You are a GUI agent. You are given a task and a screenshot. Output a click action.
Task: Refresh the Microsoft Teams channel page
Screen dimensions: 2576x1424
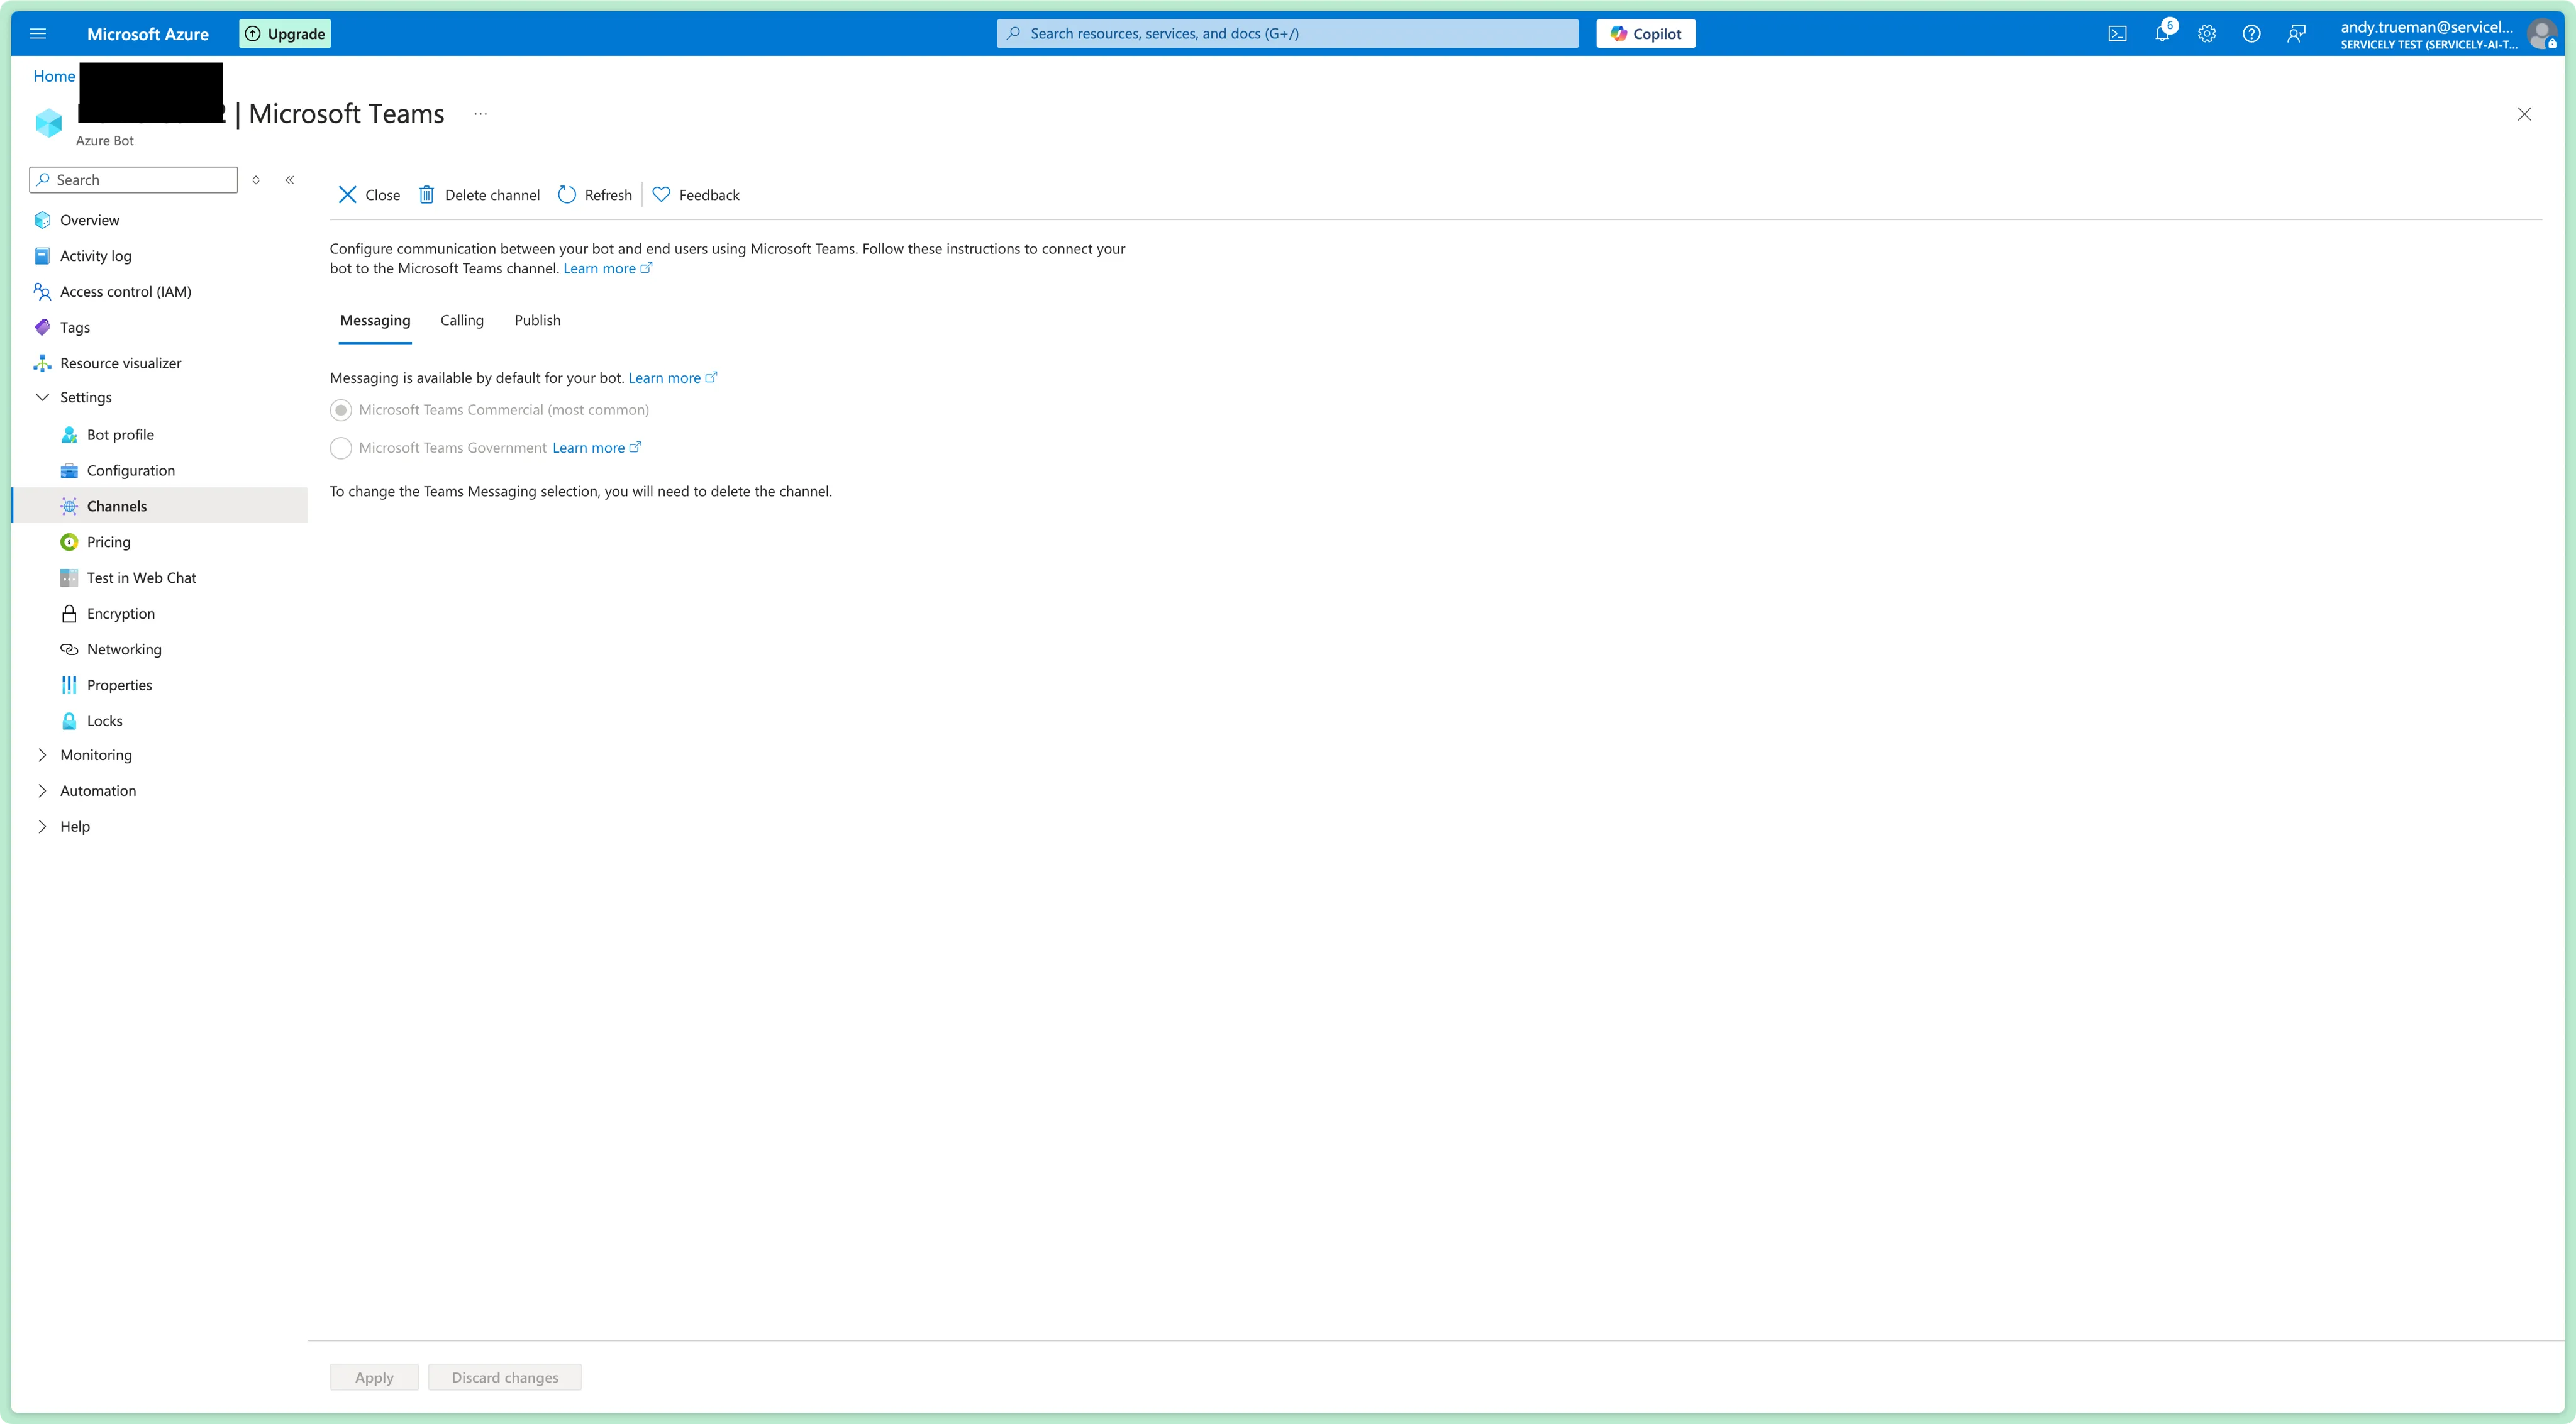point(595,195)
